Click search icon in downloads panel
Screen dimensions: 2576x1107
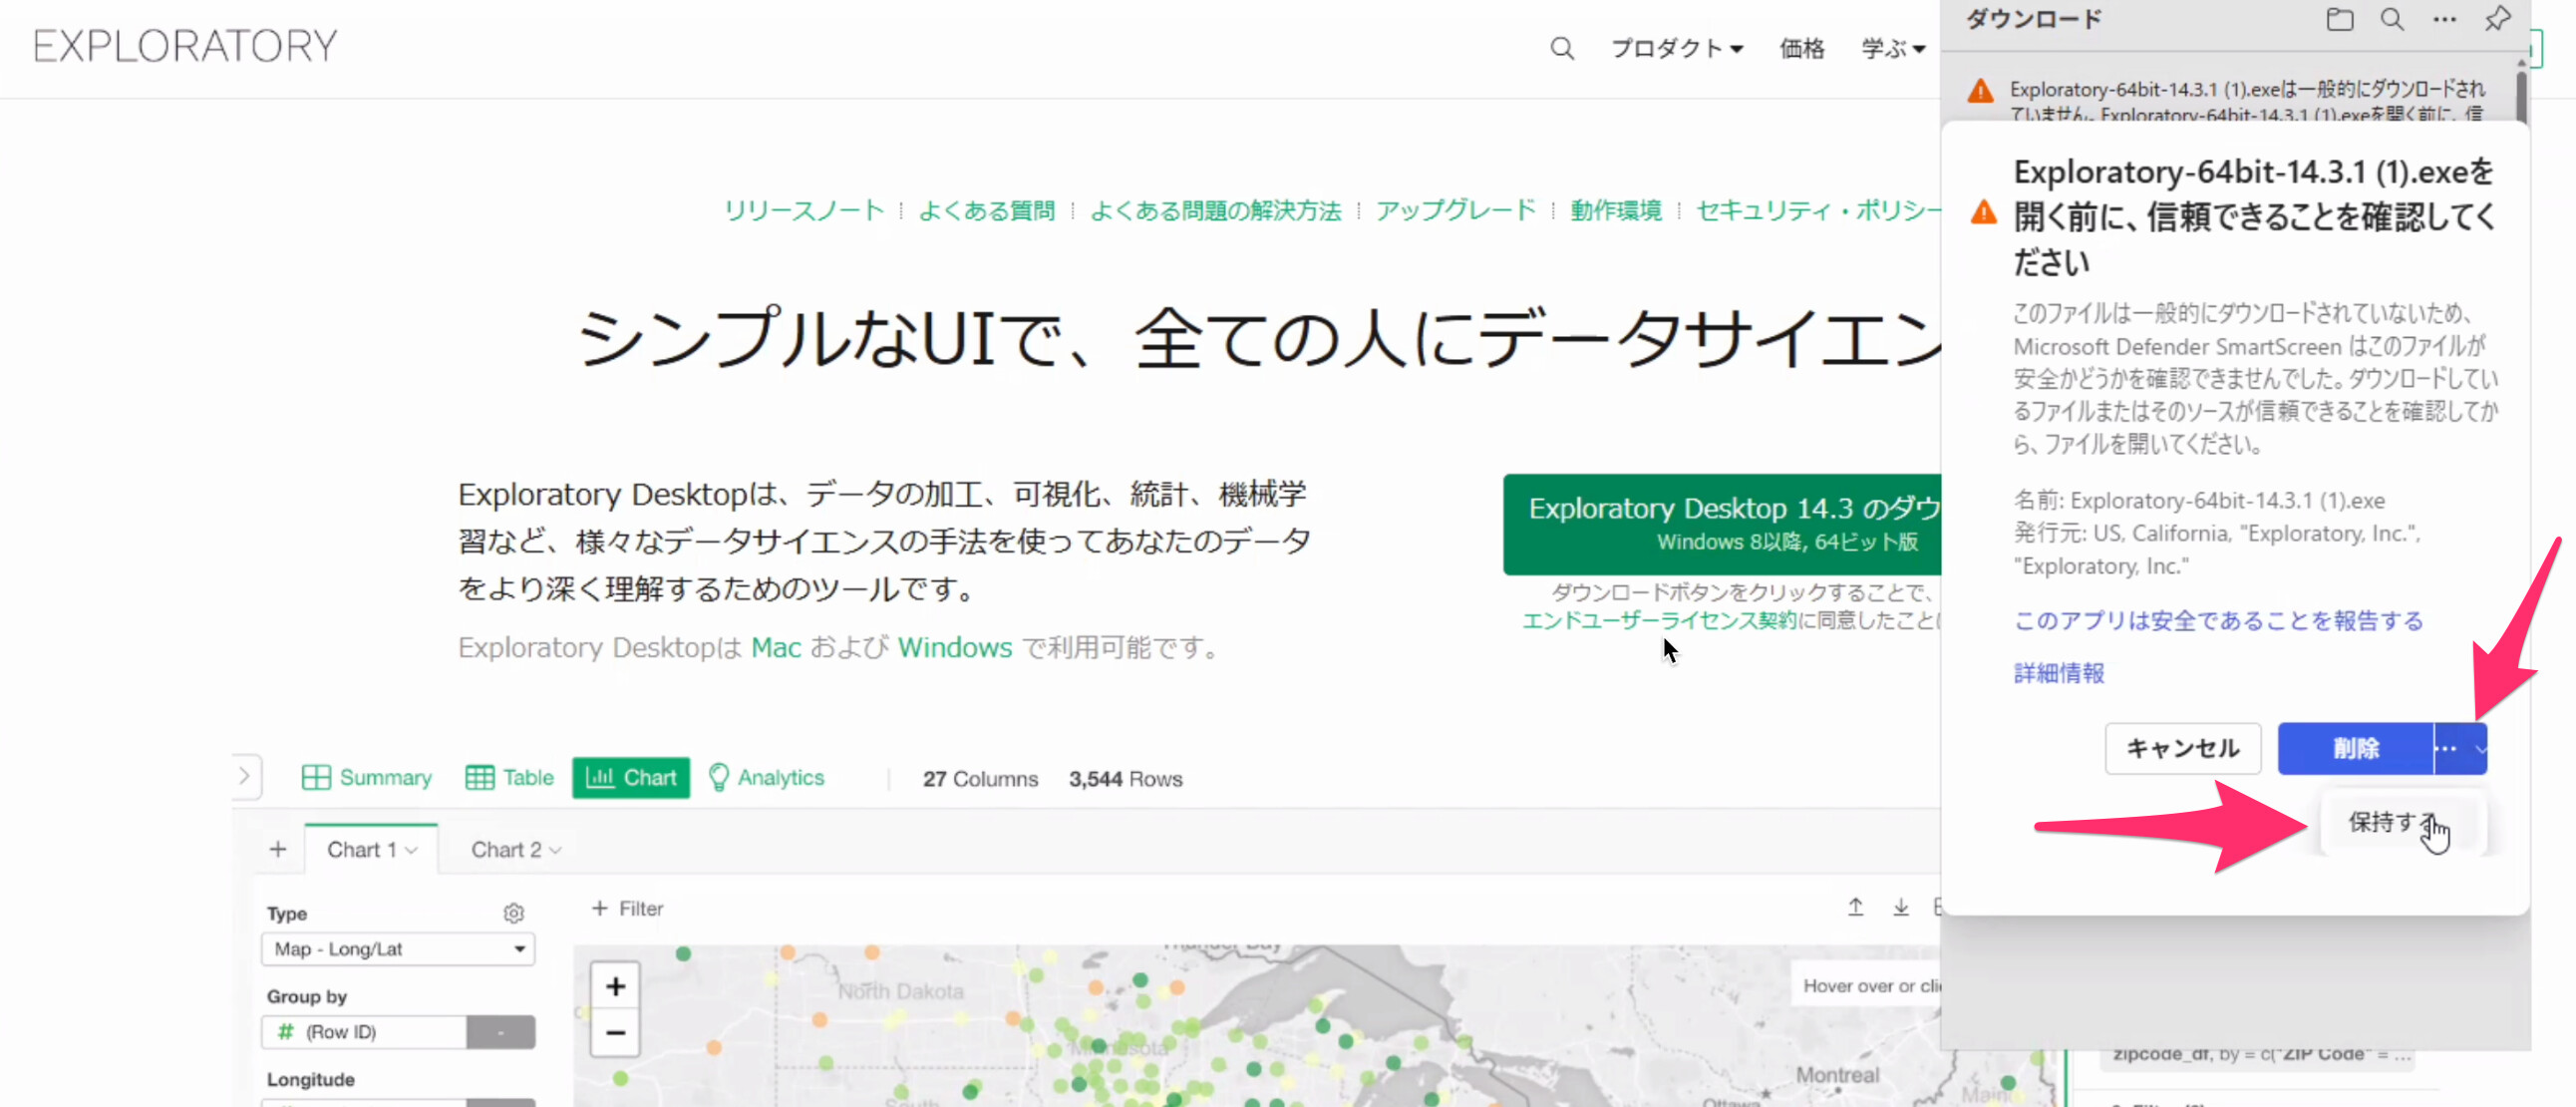point(2391,19)
